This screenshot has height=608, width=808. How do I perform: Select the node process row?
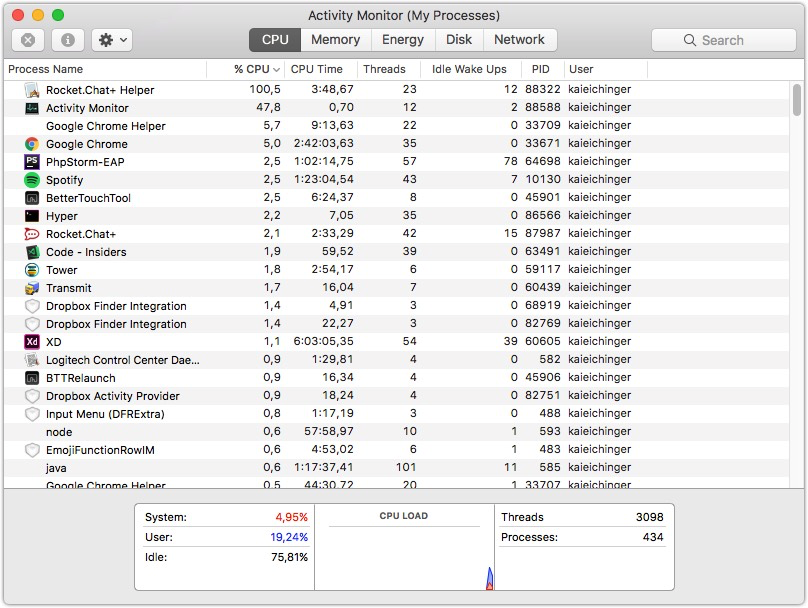point(396,432)
